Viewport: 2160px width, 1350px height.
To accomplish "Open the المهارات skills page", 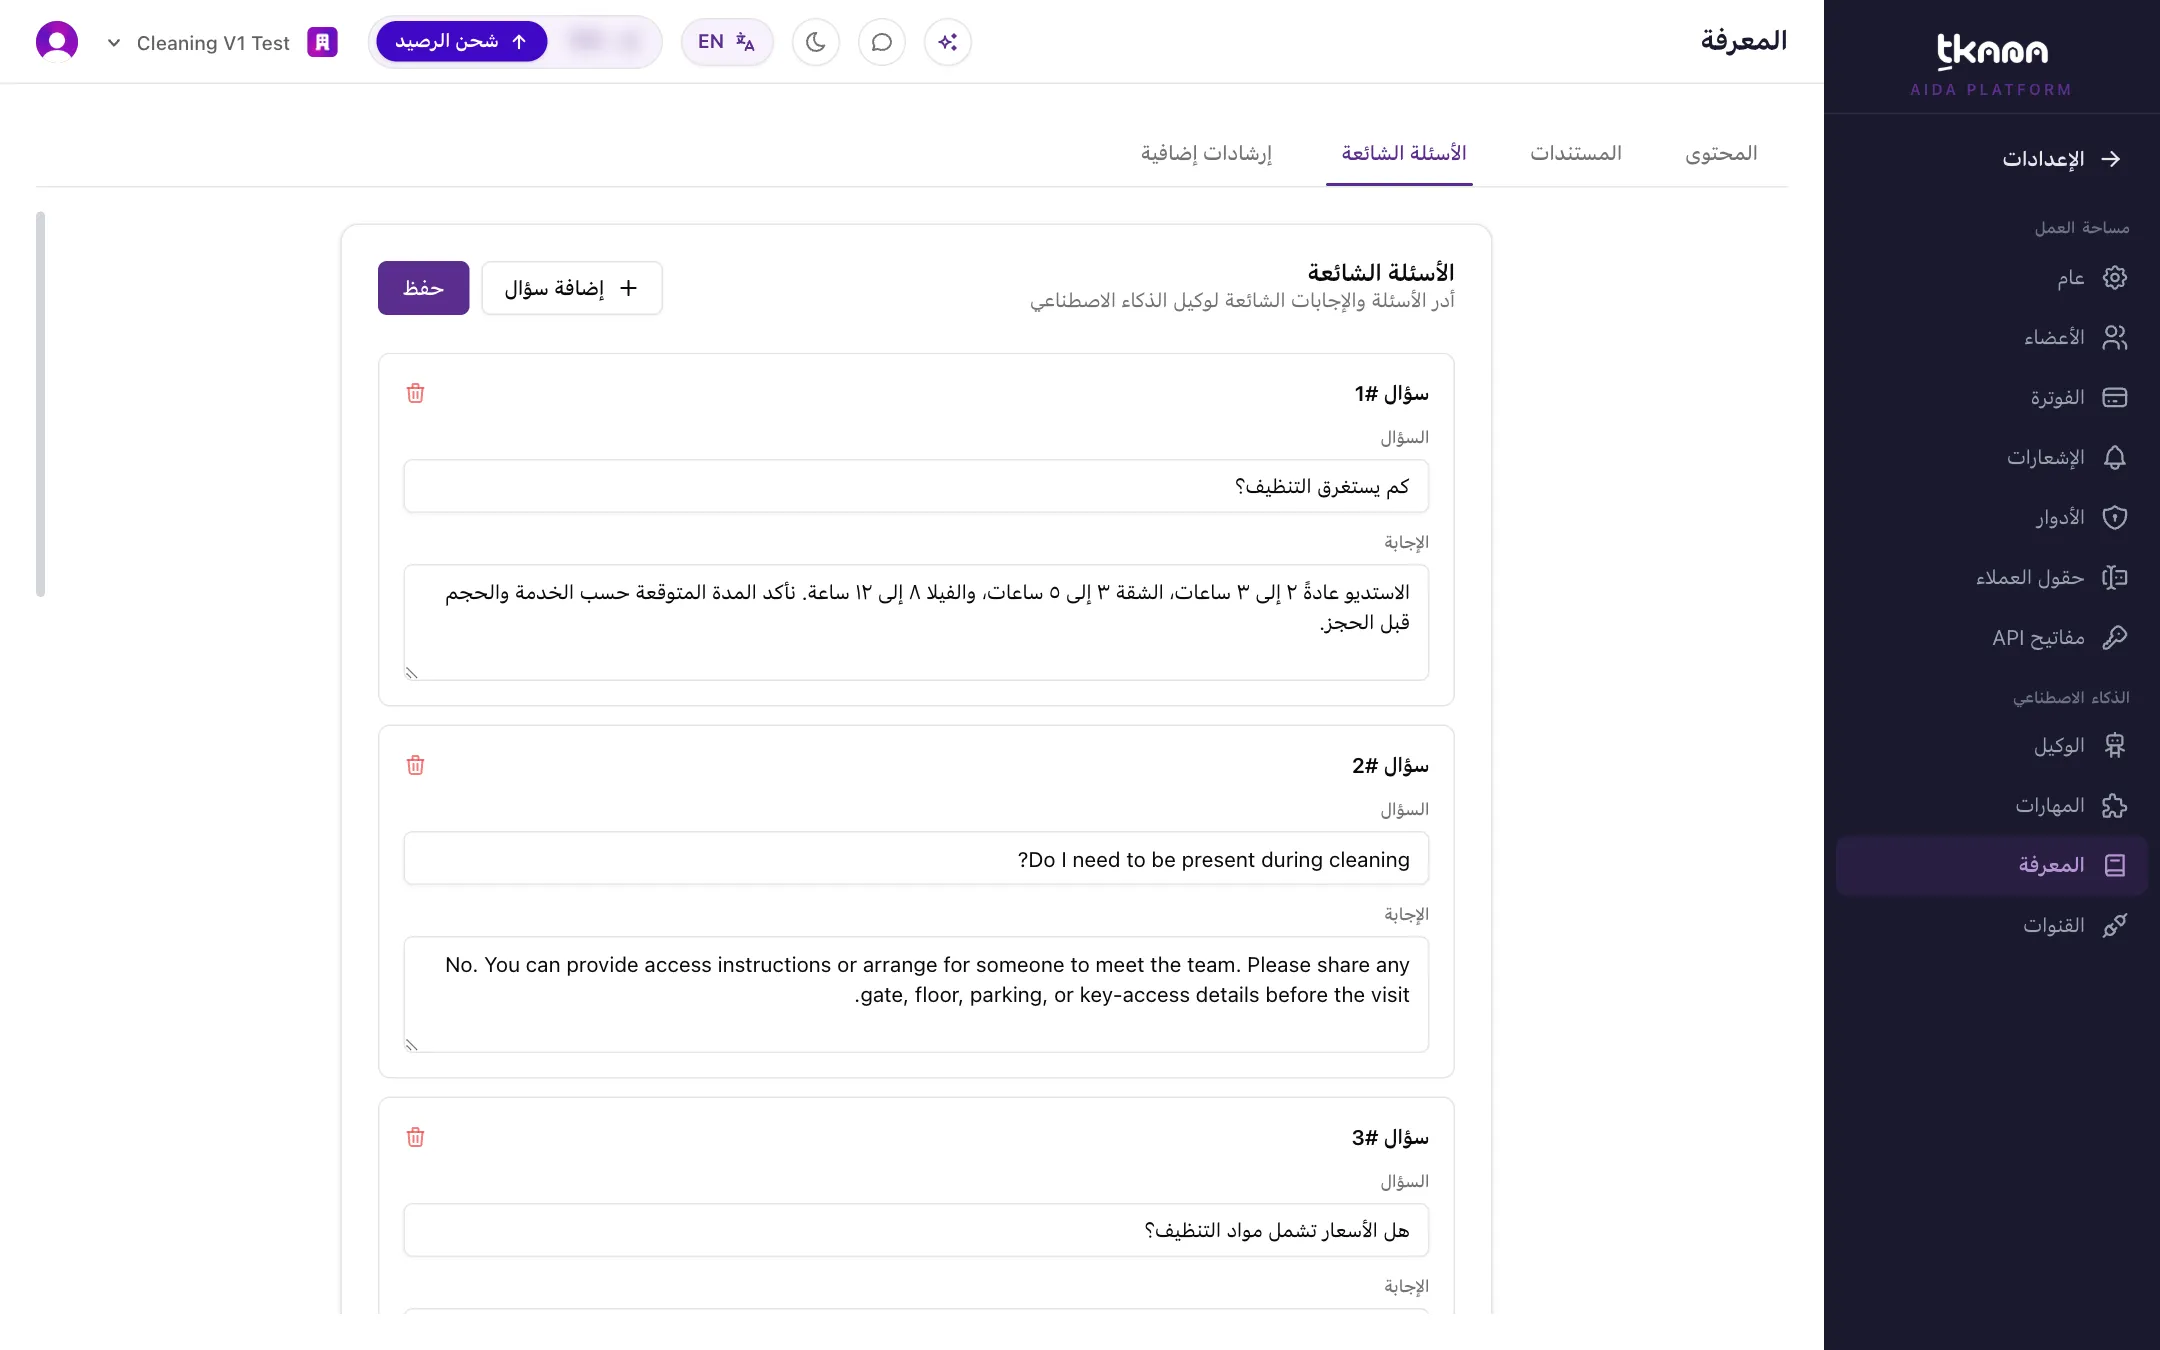I will click(x=1992, y=805).
